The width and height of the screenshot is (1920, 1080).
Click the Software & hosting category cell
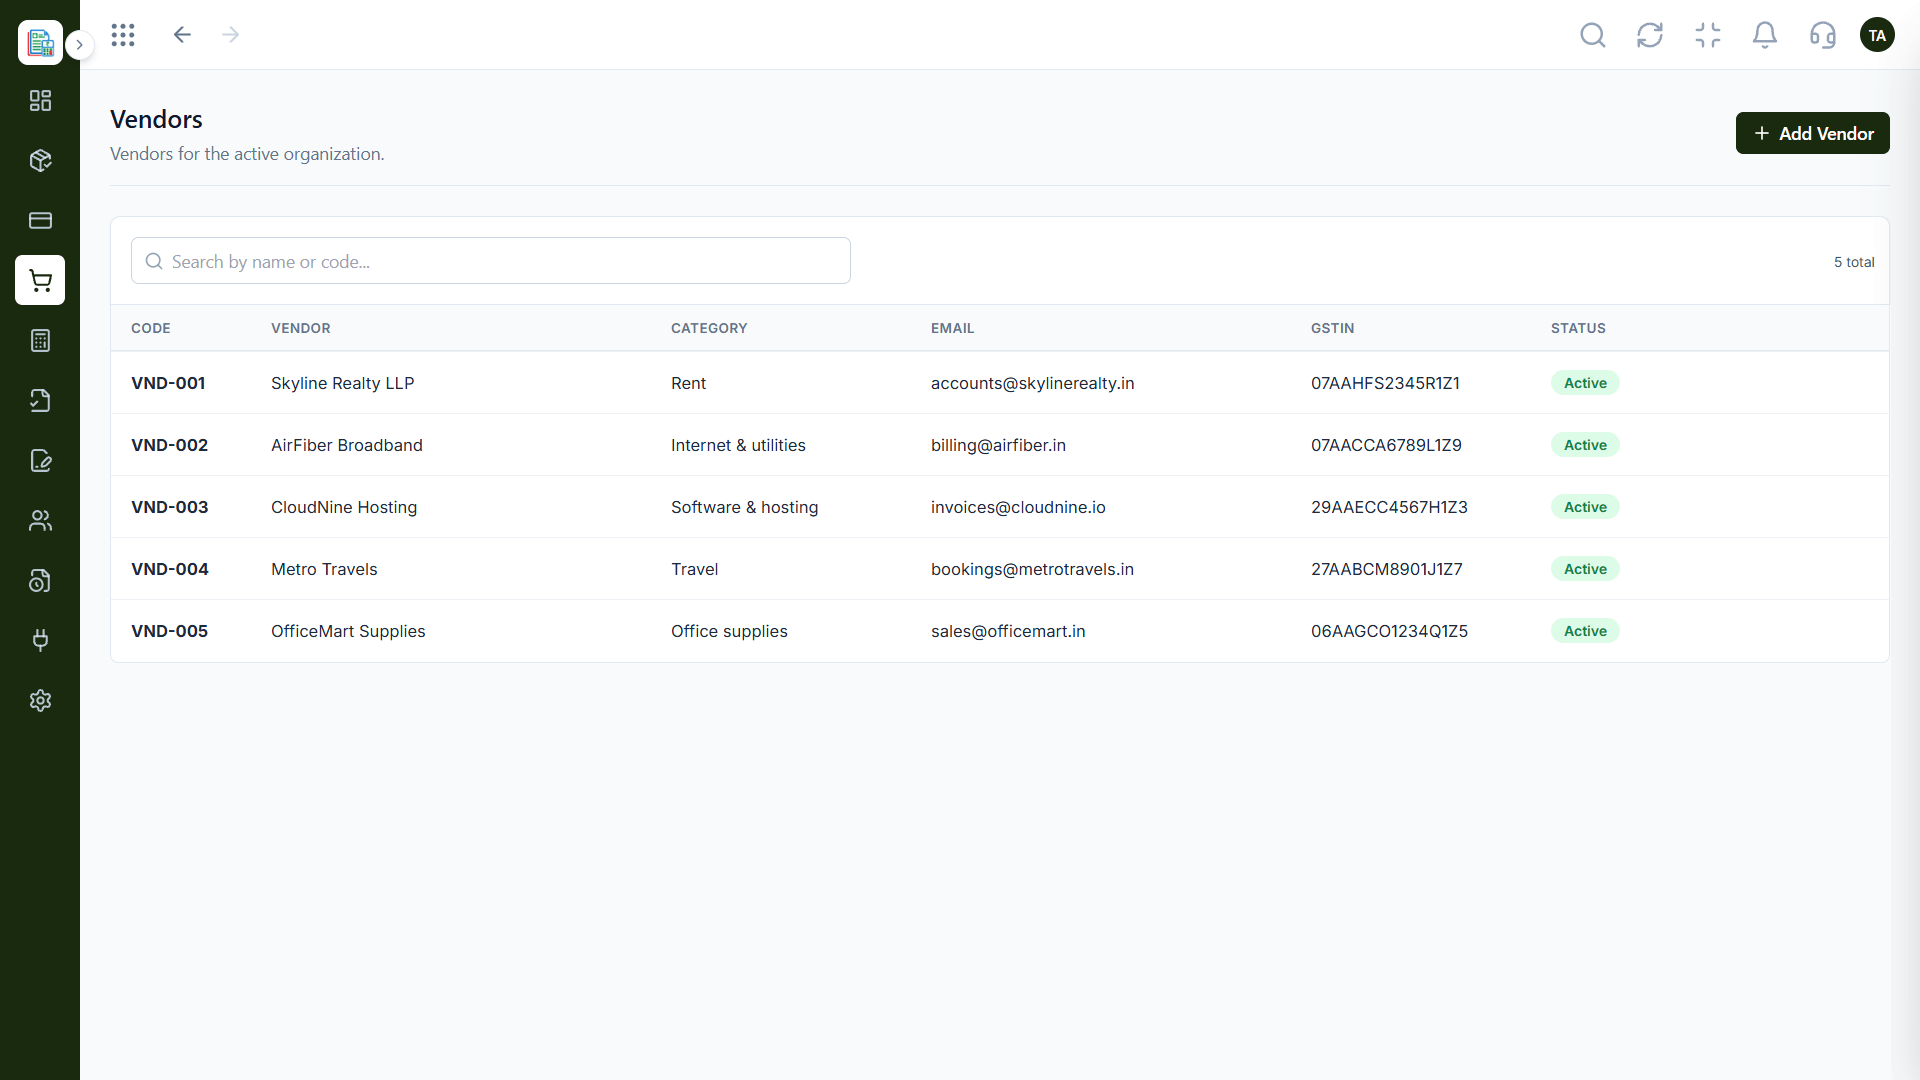744,507
